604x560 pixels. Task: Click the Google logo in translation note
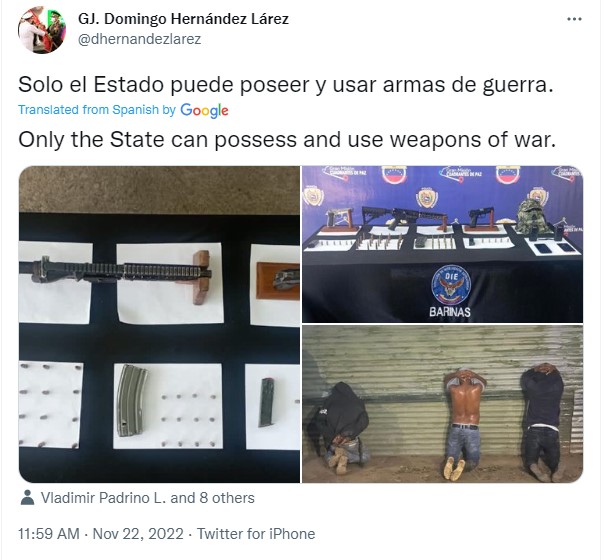click(204, 111)
